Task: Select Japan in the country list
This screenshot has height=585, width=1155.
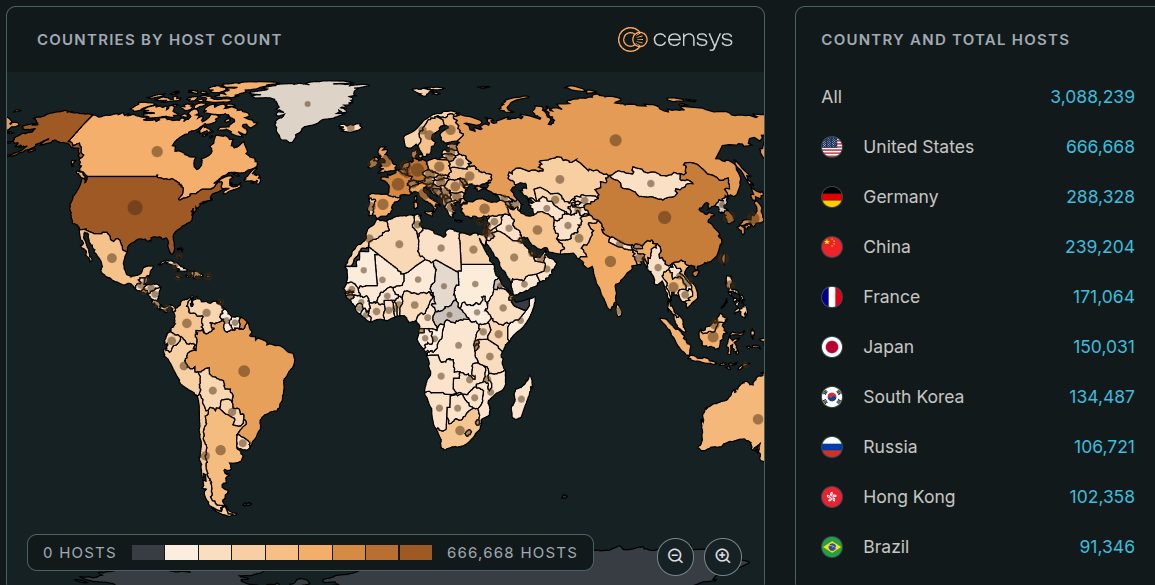Action: coord(977,346)
